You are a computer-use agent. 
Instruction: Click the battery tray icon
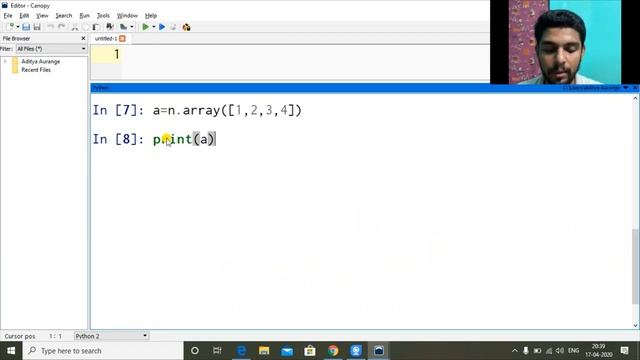tap(537, 351)
